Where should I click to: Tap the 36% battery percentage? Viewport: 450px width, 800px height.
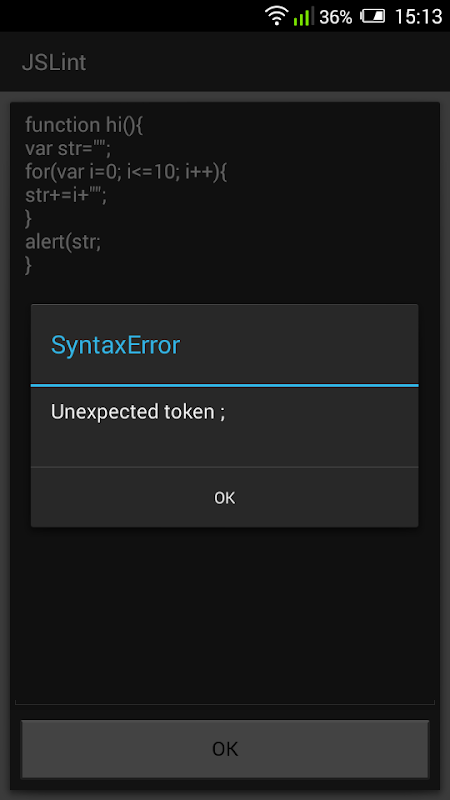tap(335, 17)
